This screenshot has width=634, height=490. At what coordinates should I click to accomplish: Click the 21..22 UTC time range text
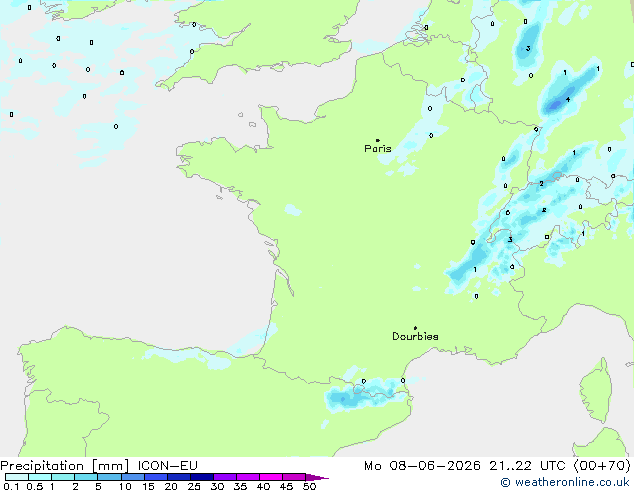point(527,466)
